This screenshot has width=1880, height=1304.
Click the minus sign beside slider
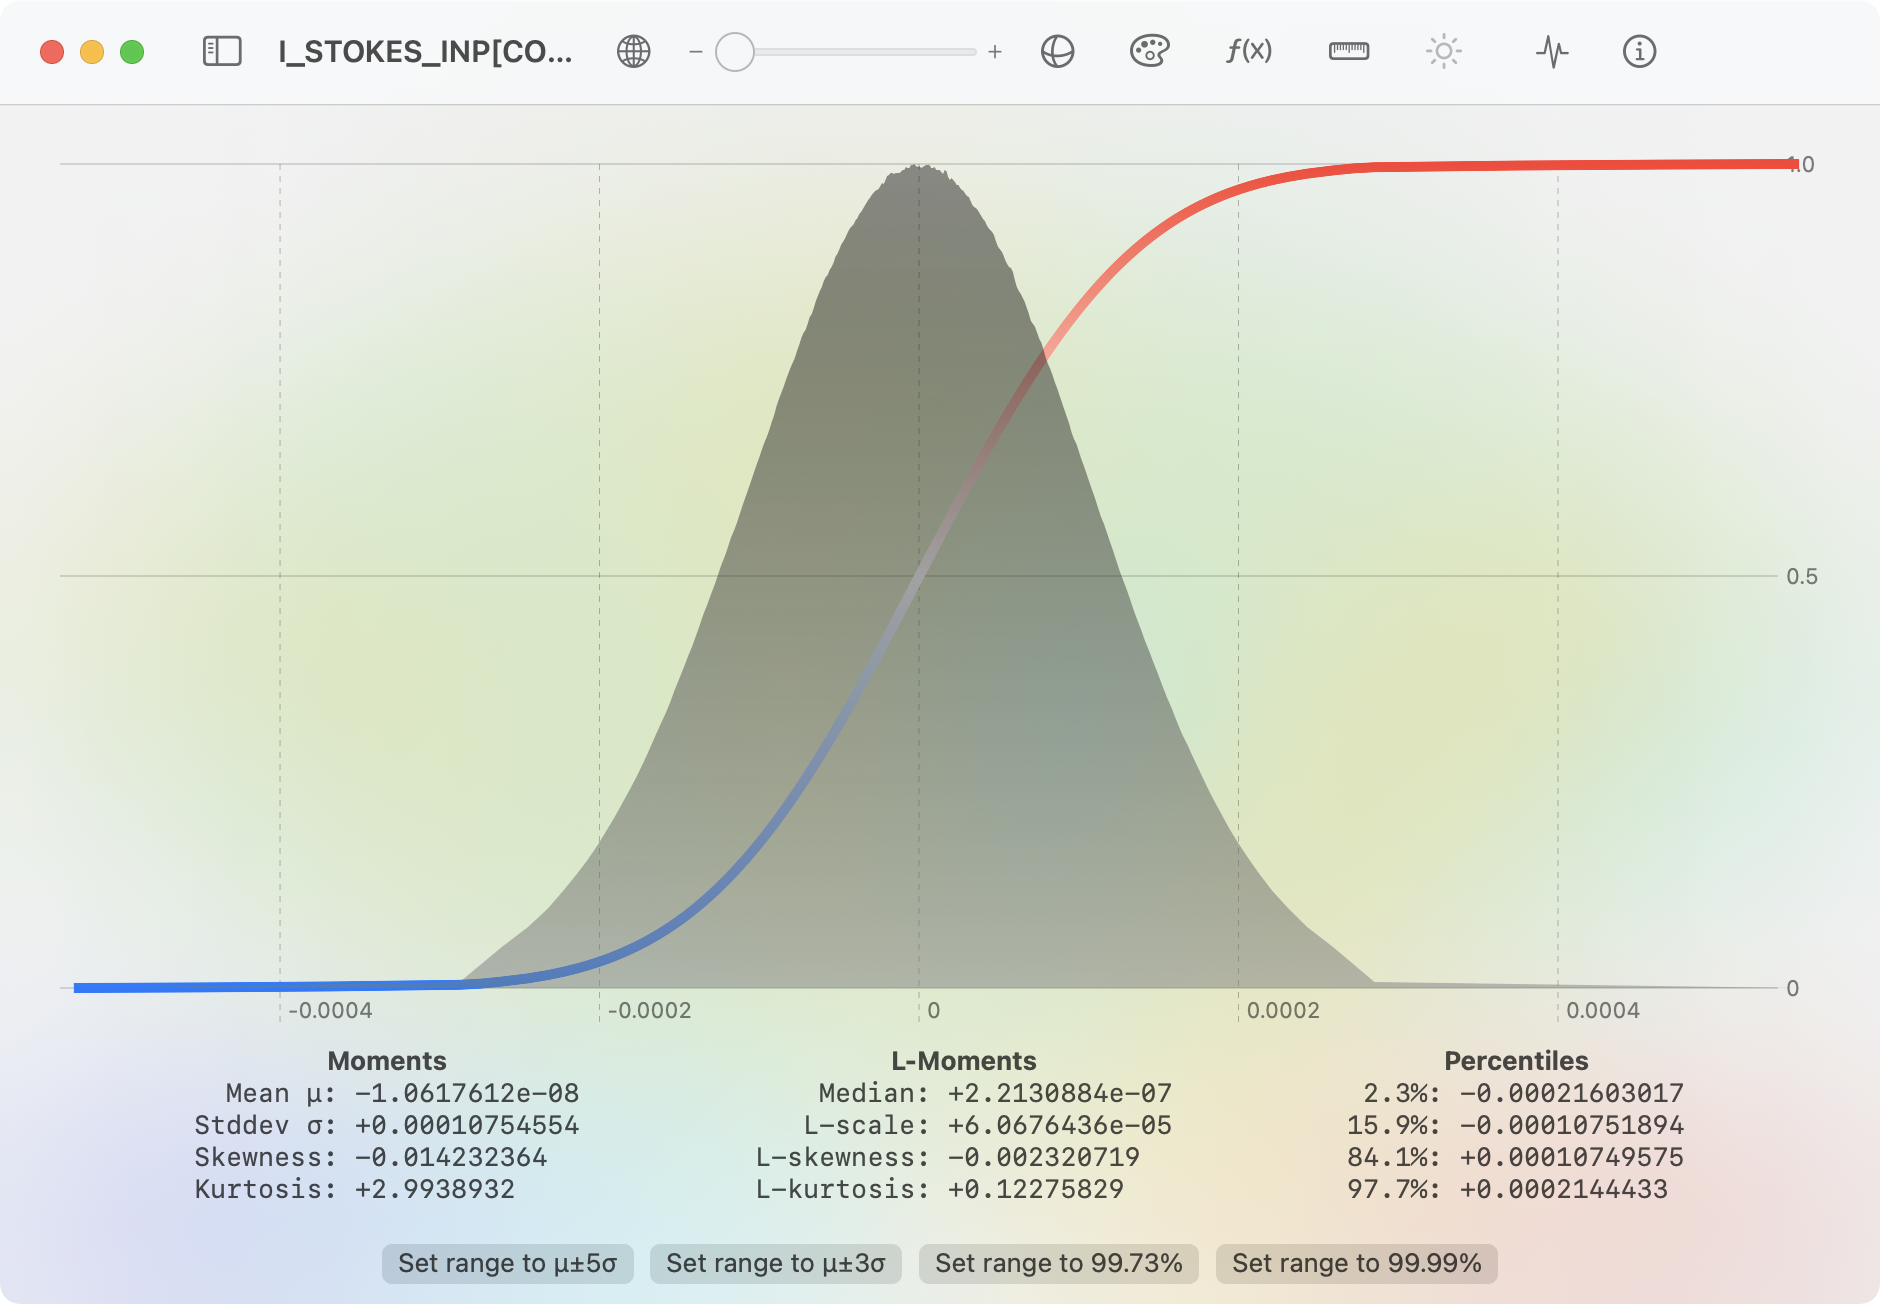(x=696, y=52)
